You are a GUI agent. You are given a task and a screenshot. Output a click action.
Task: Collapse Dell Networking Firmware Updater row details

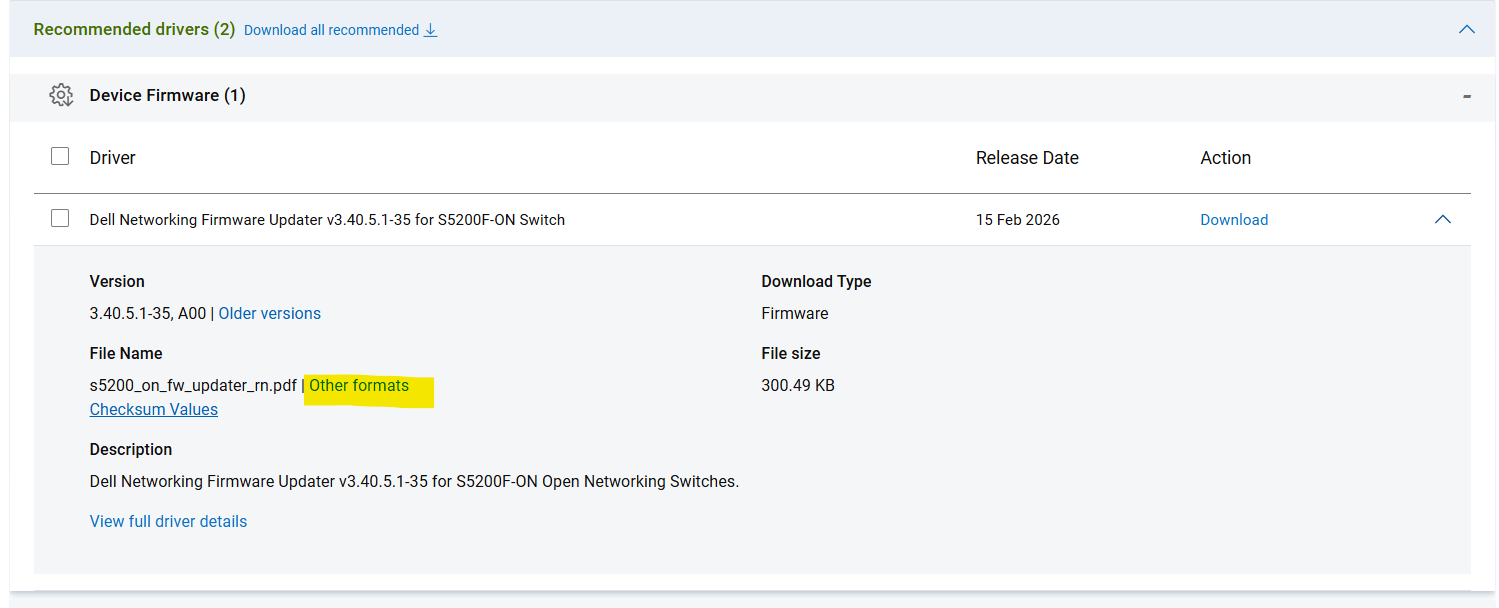[x=1442, y=219]
